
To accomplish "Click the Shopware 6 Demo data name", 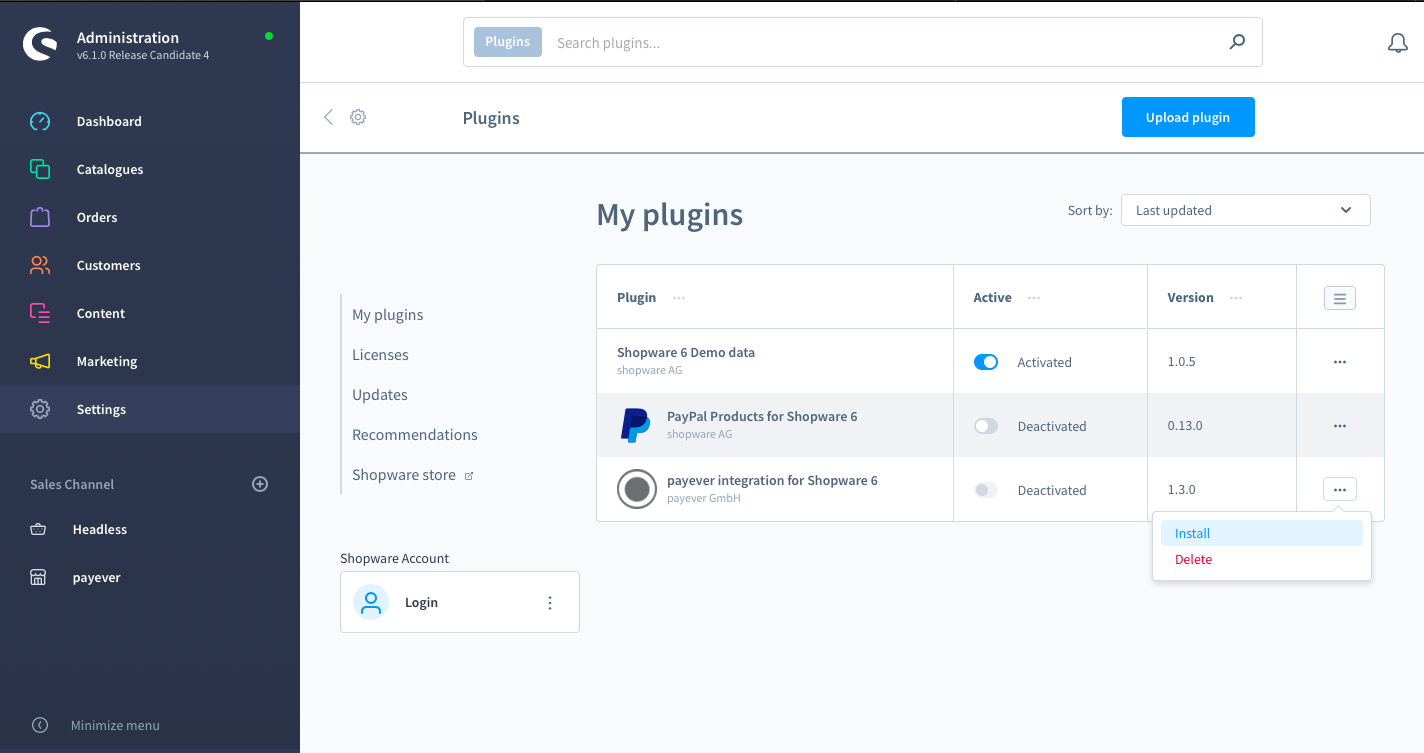I will coord(686,352).
